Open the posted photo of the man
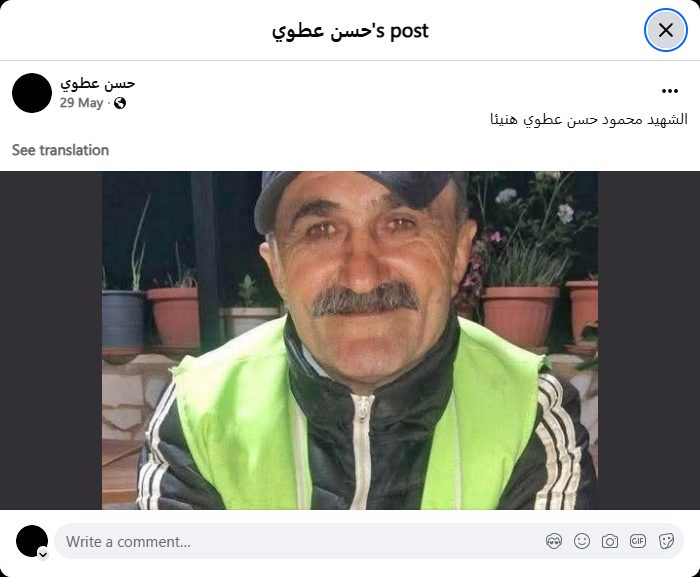Screen dimensions: 700x577 (x=350, y=340)
